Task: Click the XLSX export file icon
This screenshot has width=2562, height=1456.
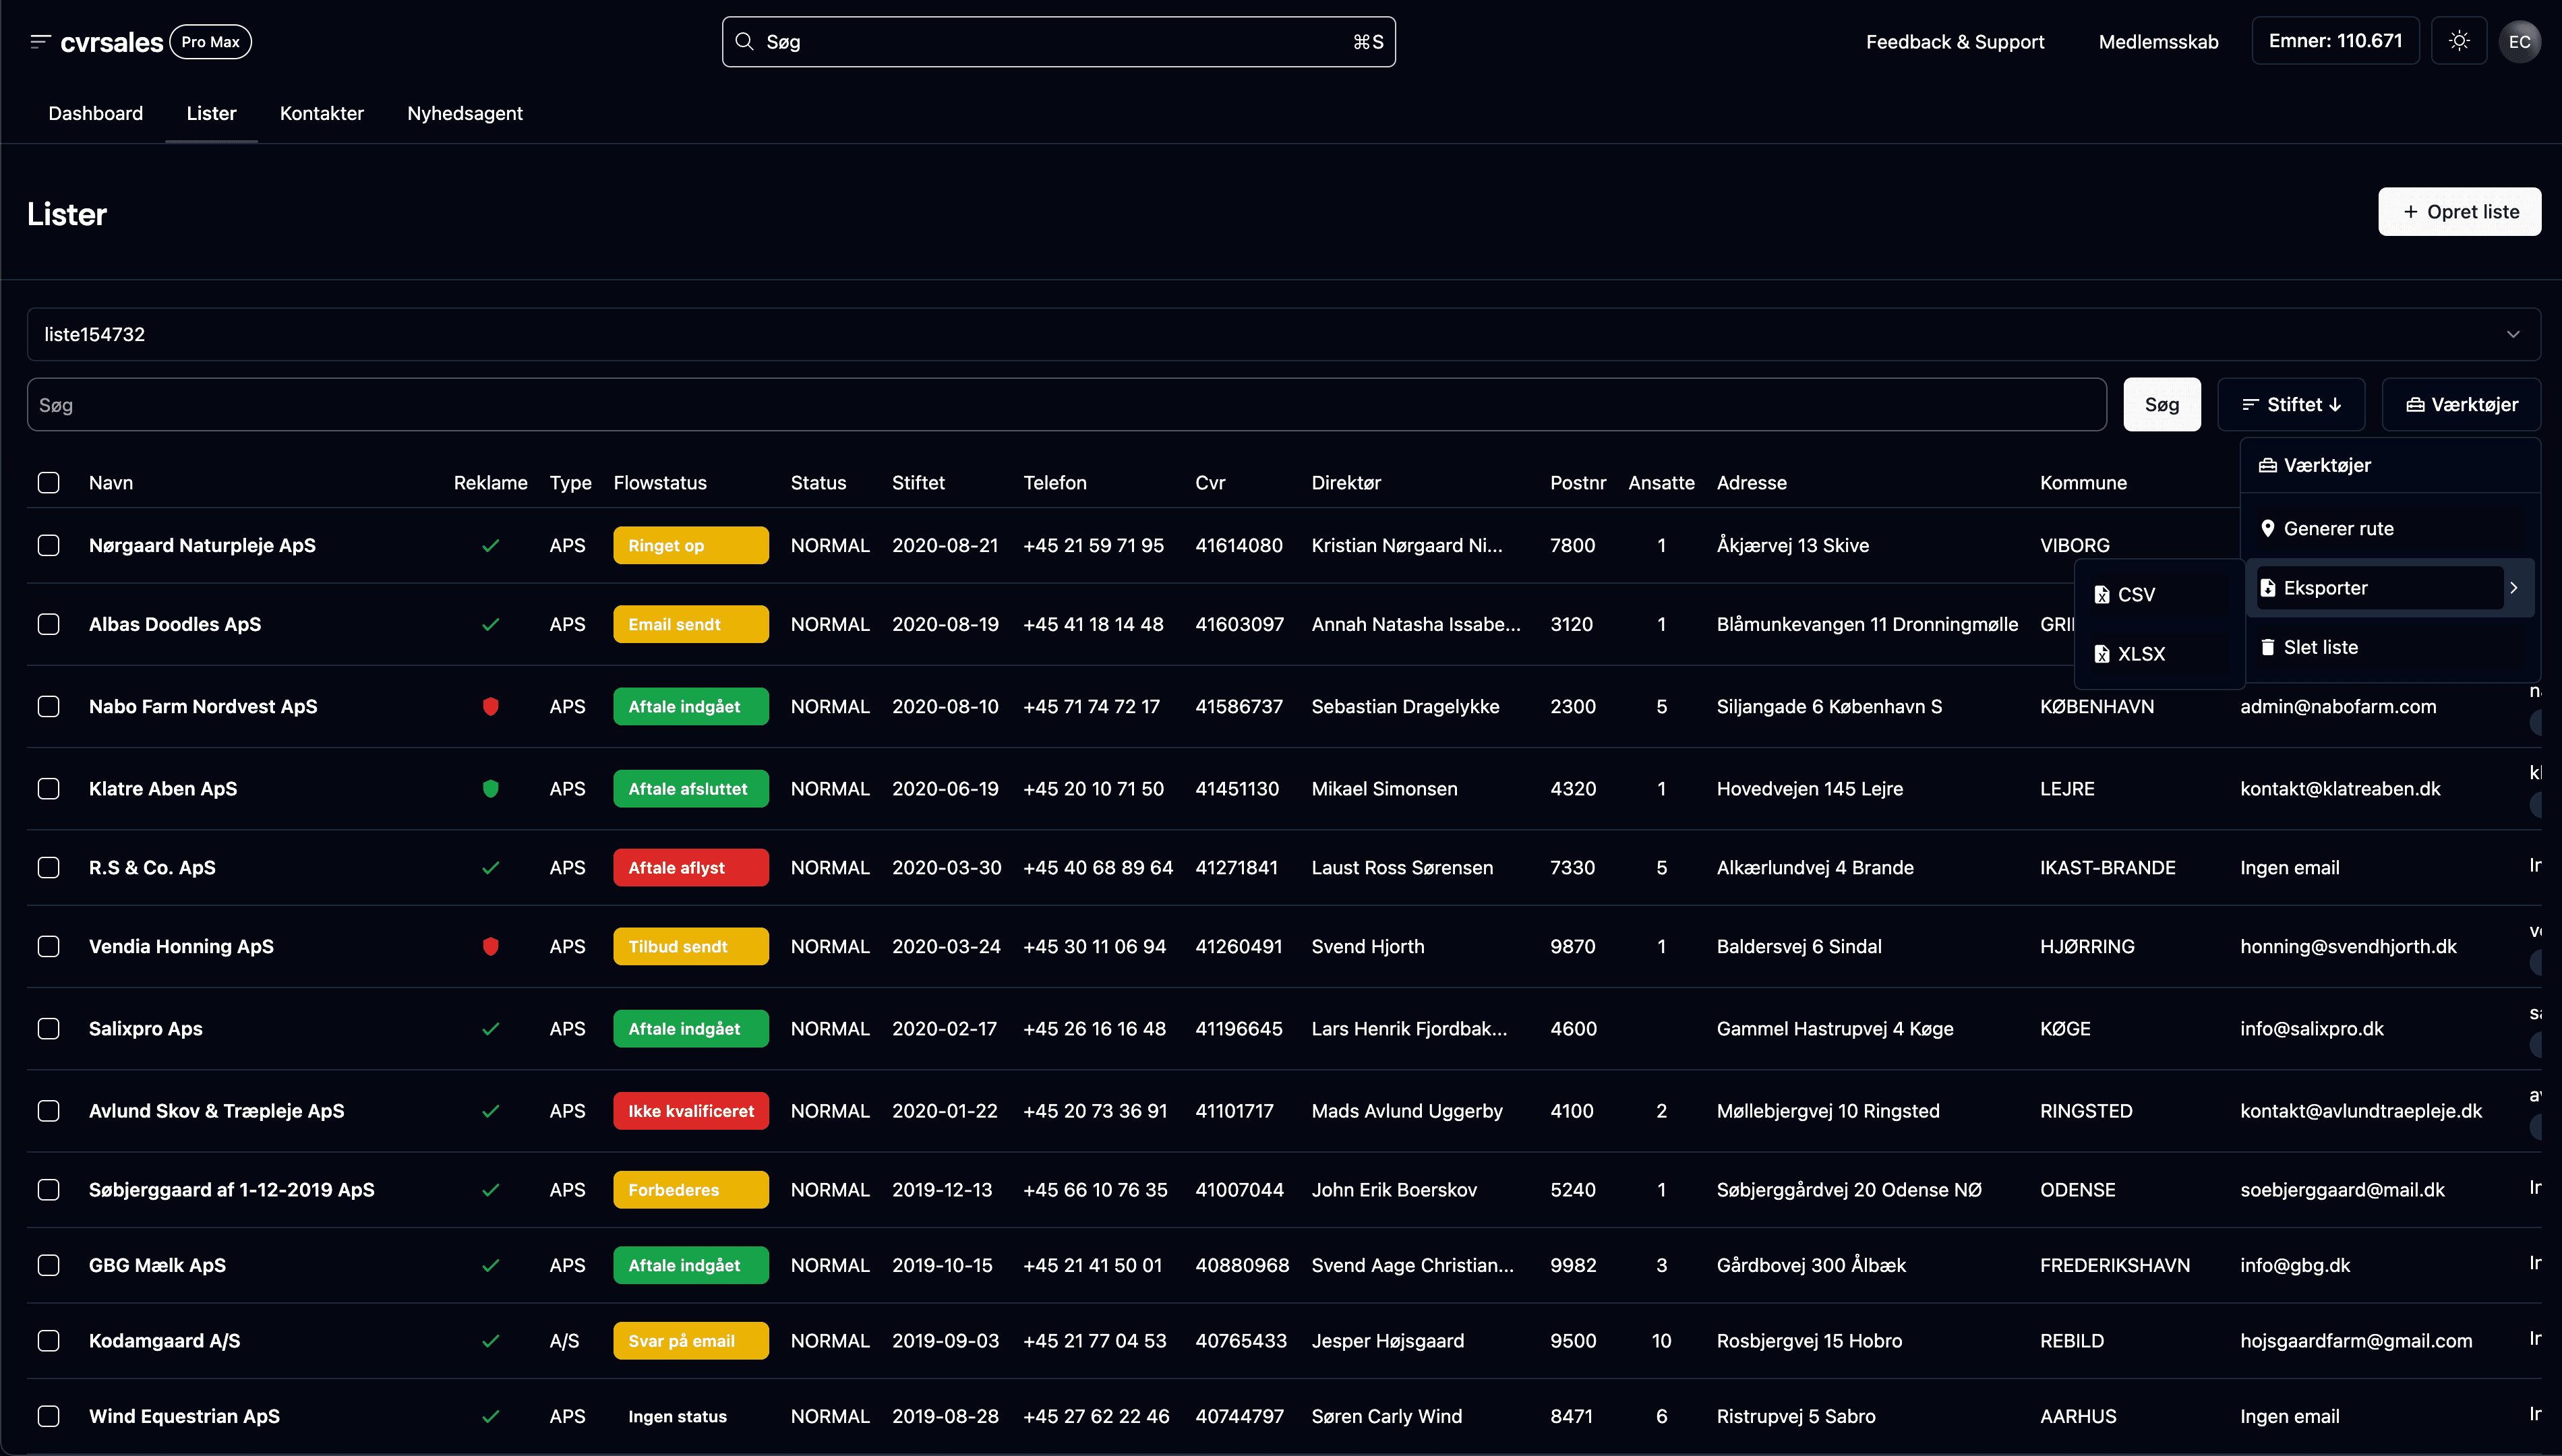Action: (2102, 654)
